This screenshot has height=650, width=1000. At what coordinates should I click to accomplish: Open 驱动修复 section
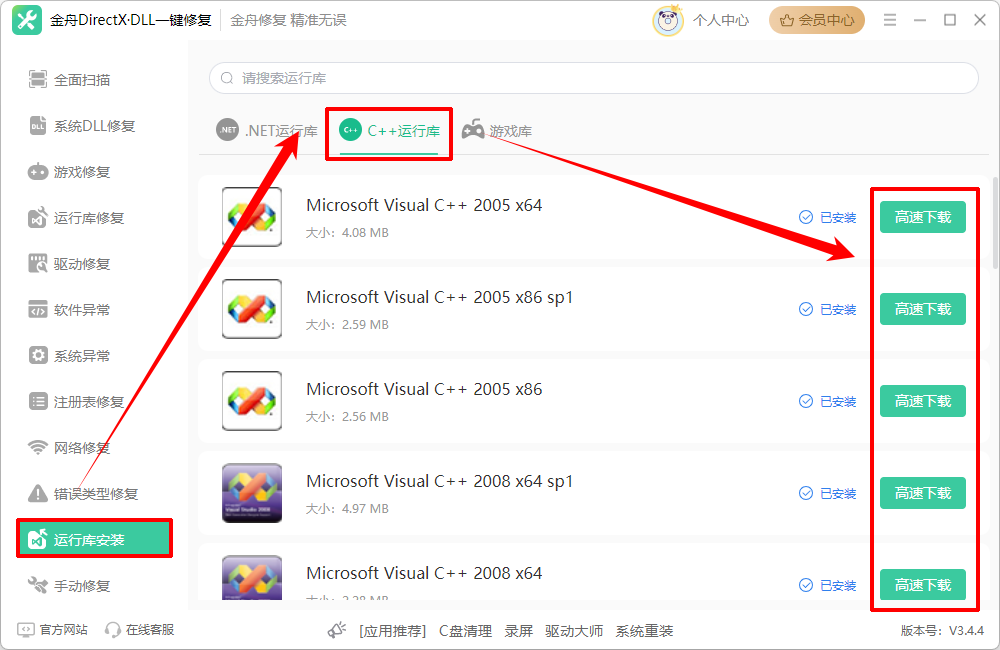[x=69, y=263]
